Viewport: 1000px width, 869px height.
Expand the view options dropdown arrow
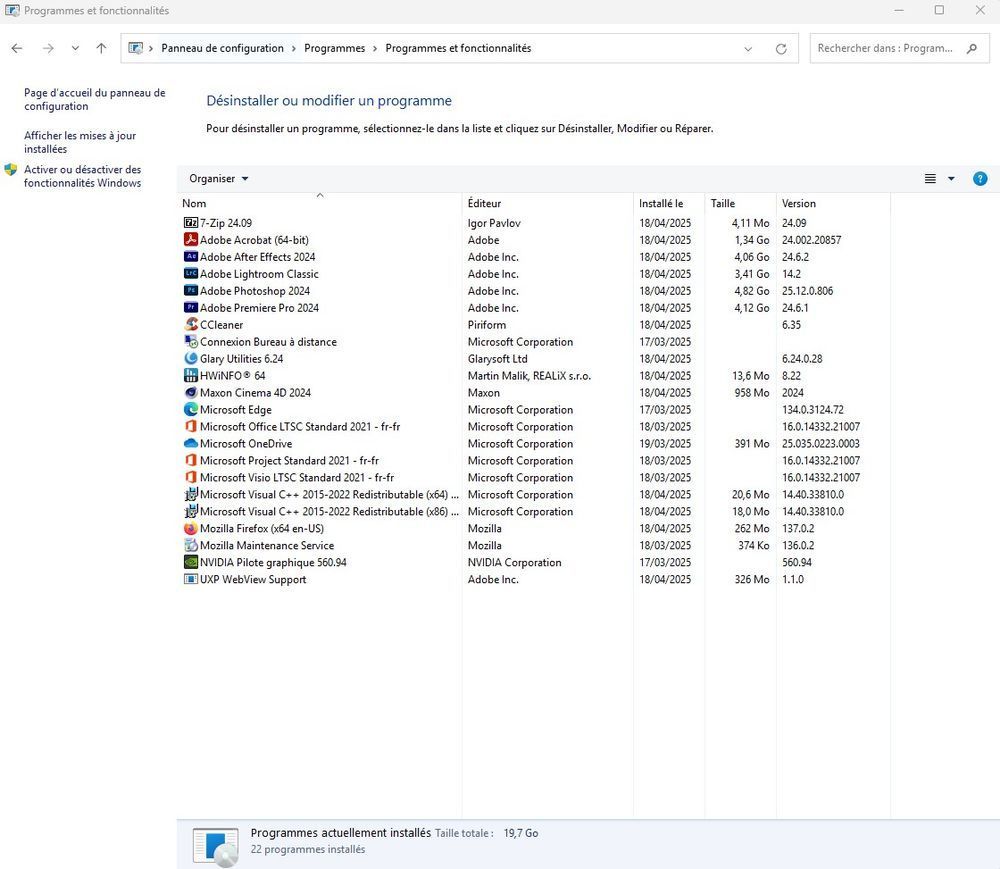[x=951, y=179]
